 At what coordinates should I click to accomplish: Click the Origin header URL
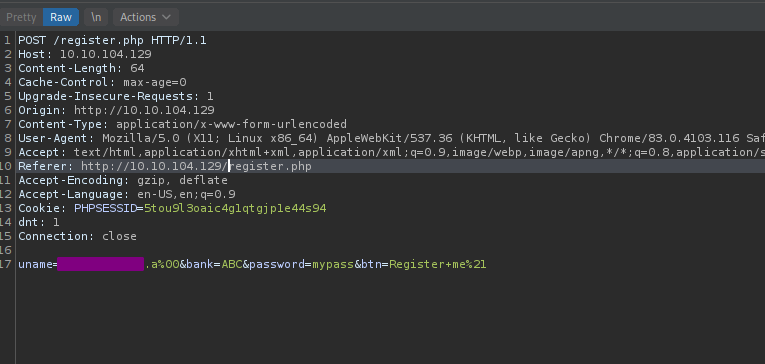point(144,110)
